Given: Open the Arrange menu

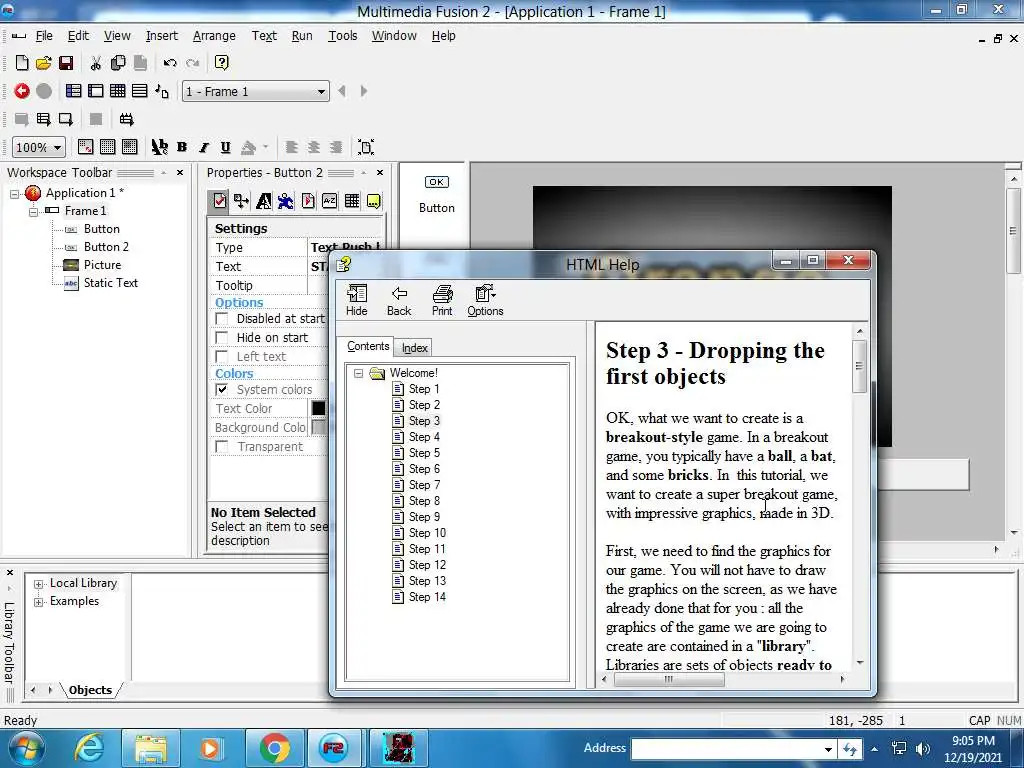Looking at the screenshot, I should point(214,36).
